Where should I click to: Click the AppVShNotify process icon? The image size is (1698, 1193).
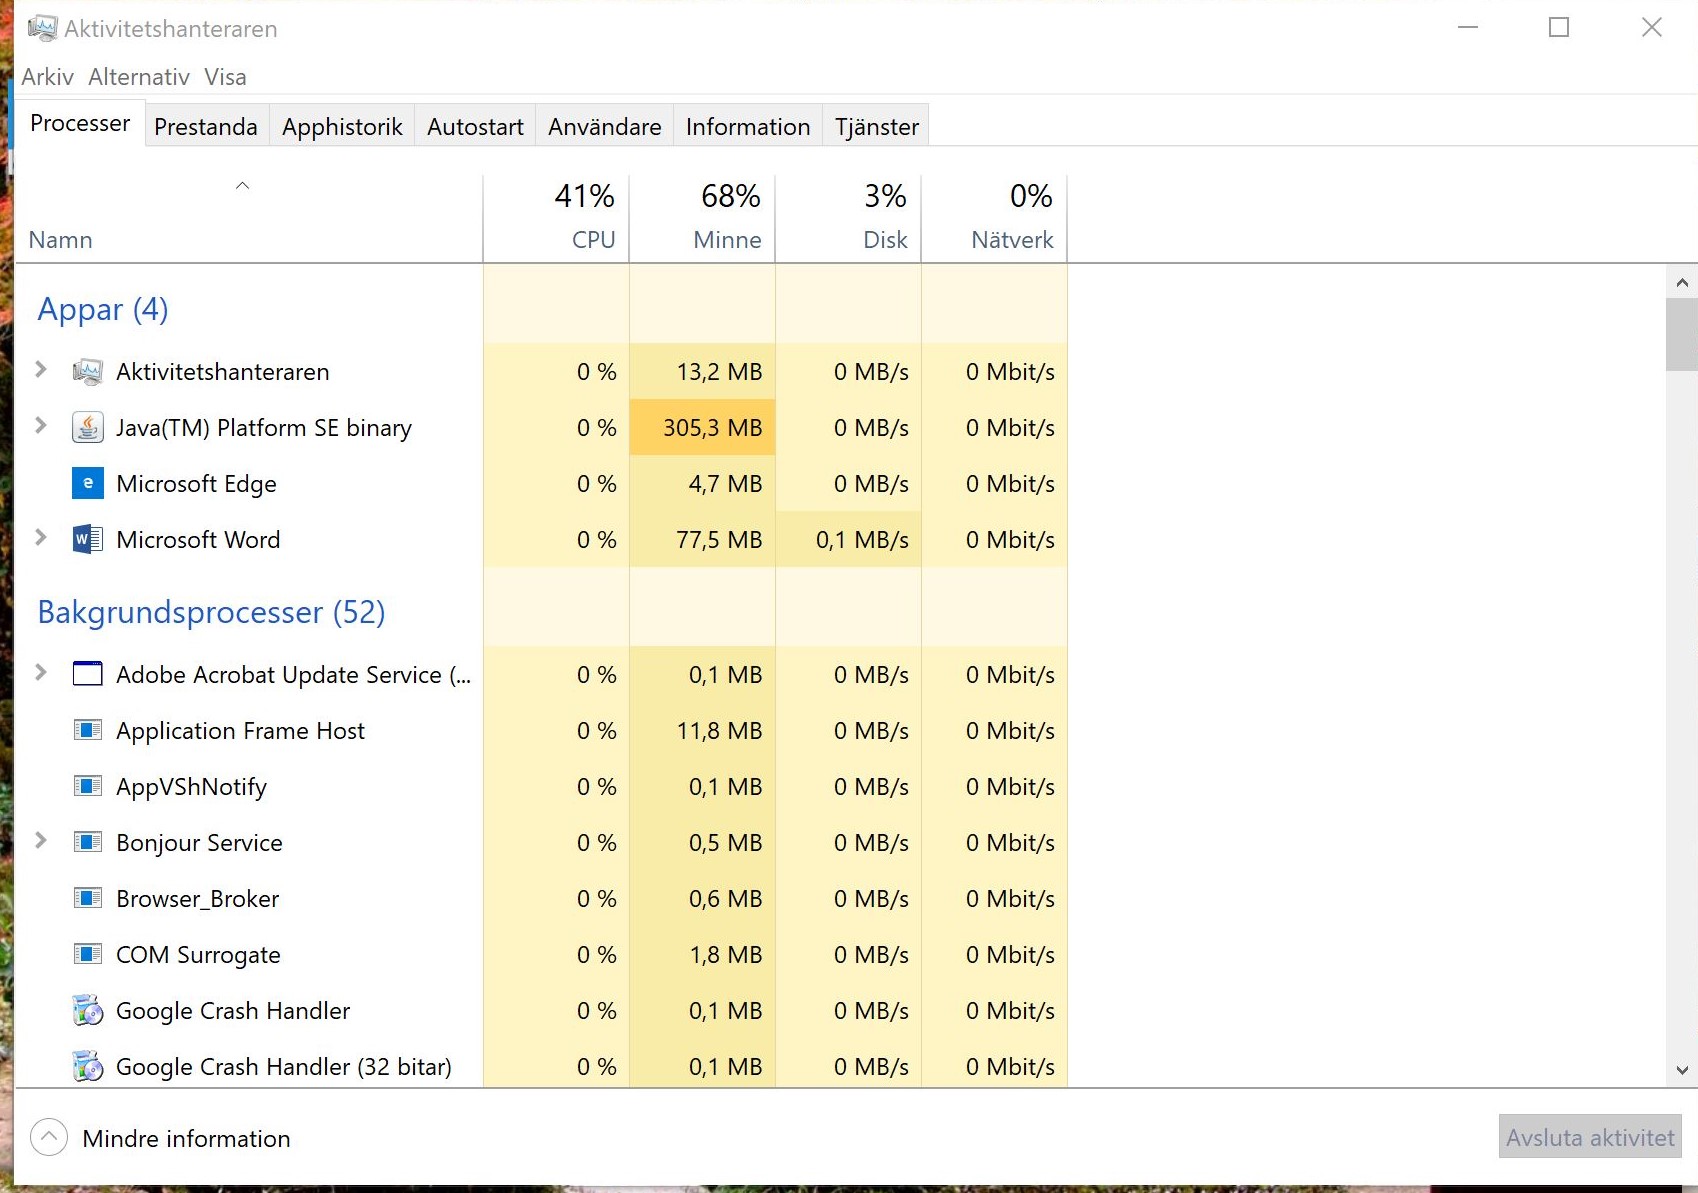coord(88,786)
